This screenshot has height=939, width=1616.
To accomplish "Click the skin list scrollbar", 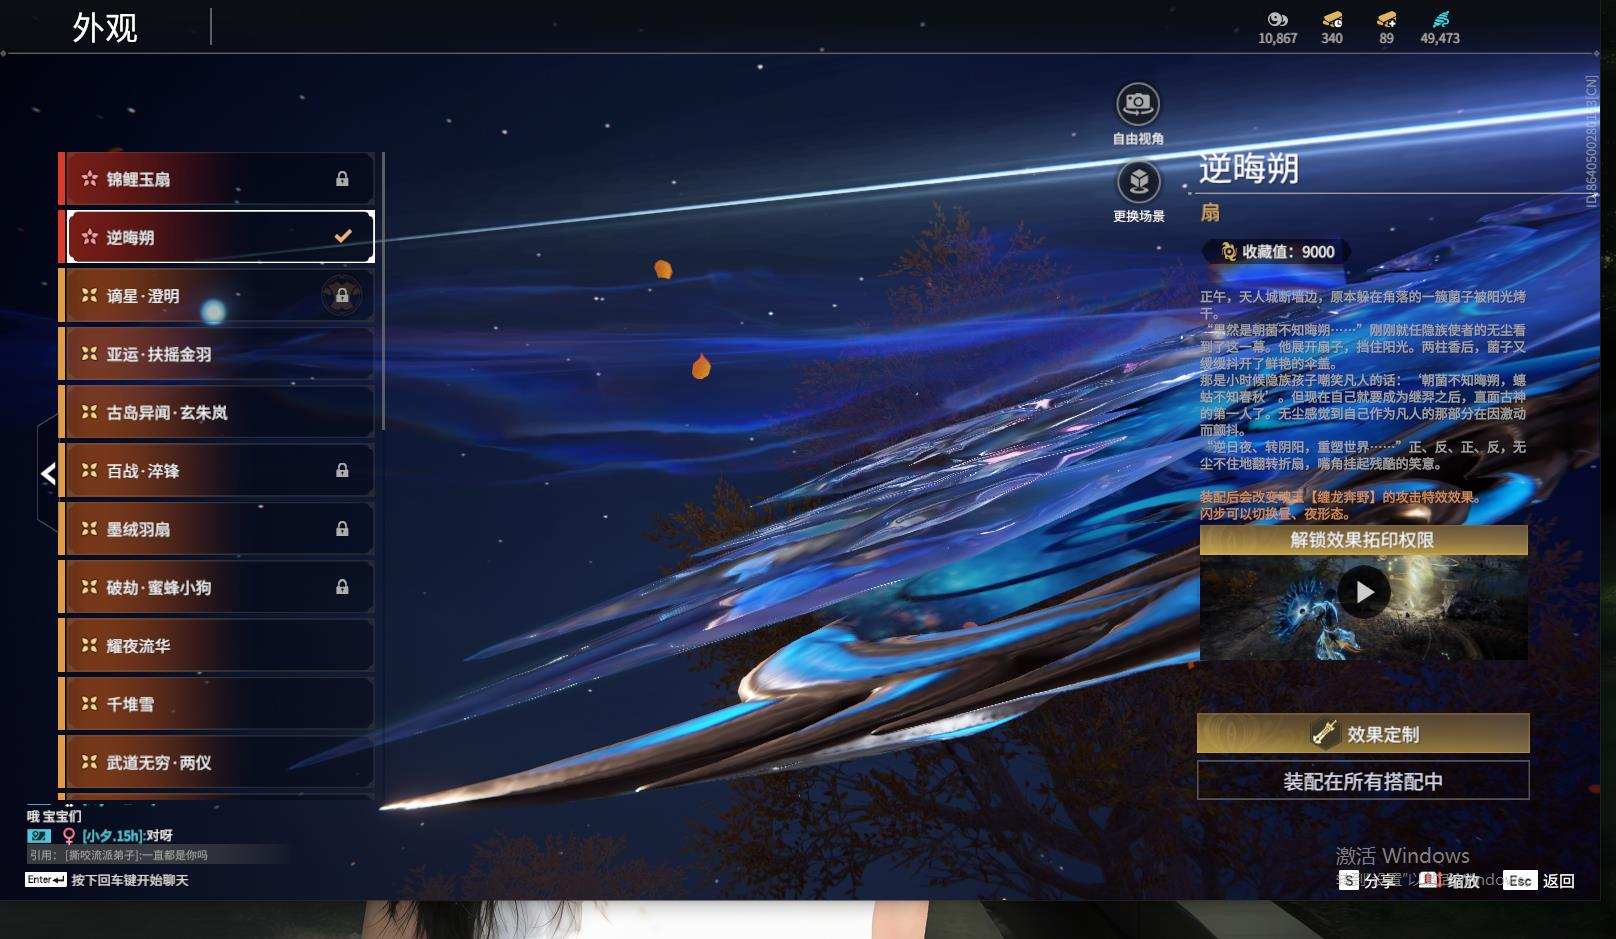I will point(383,291).
